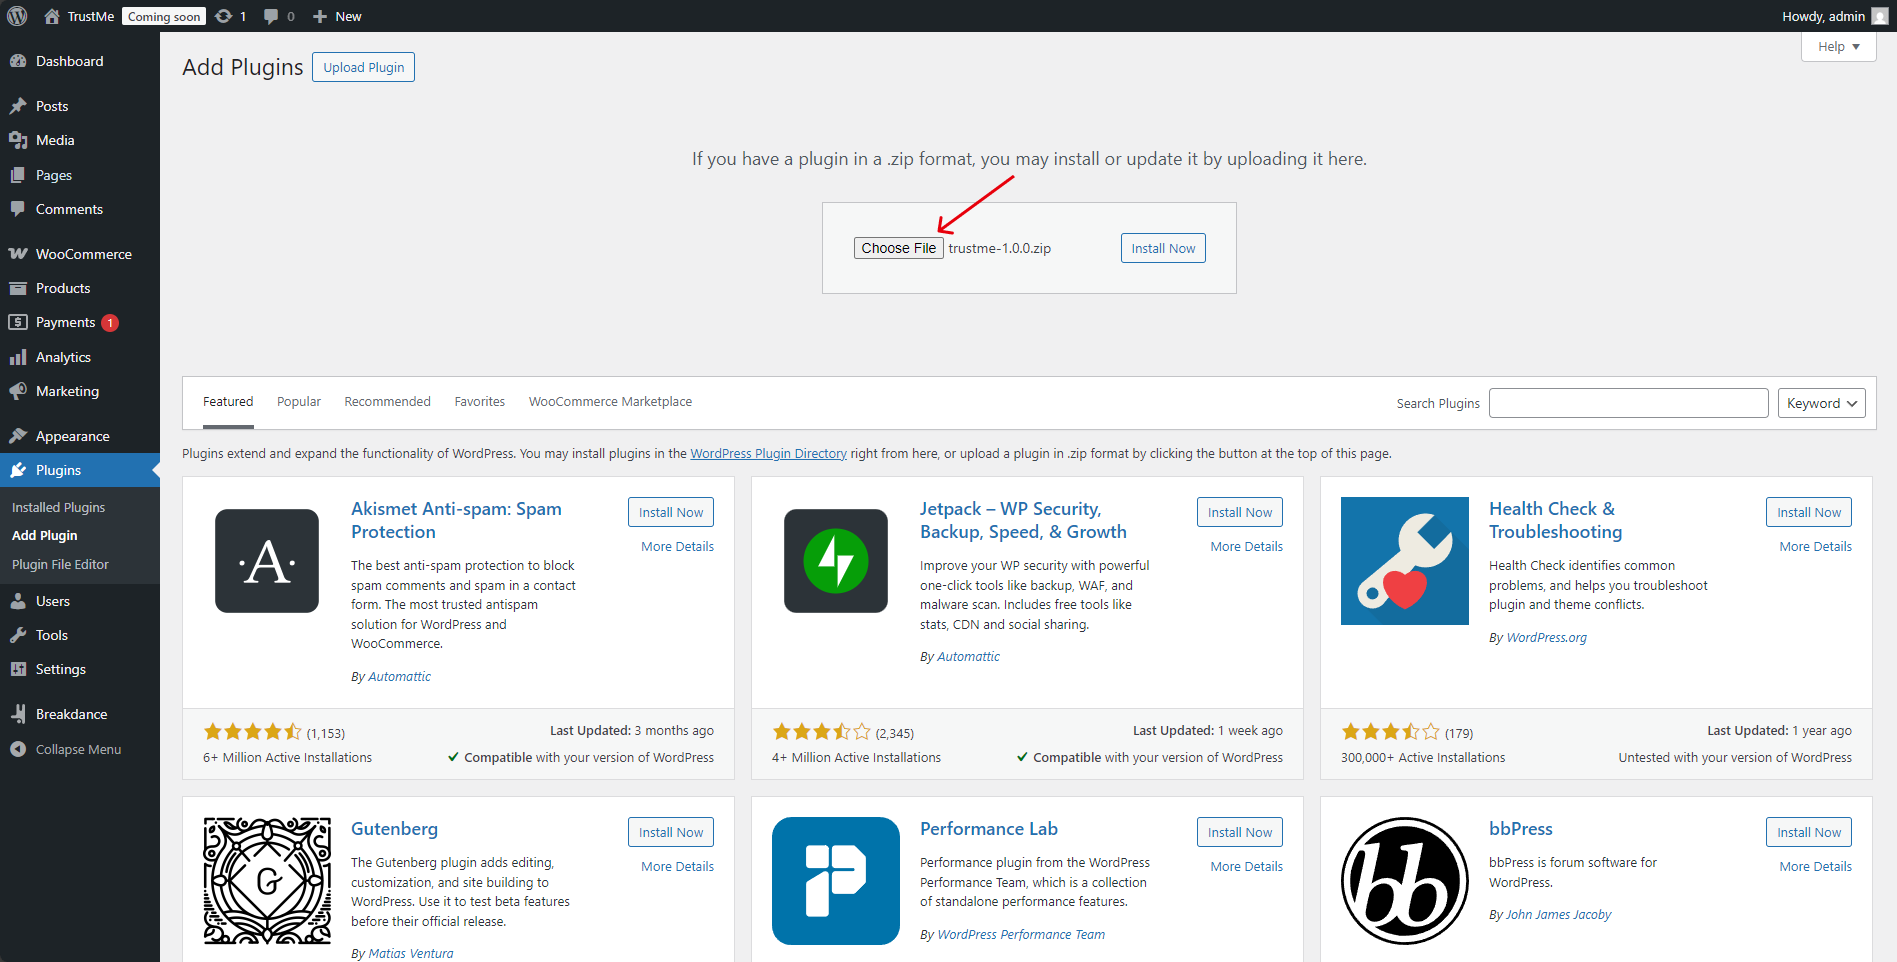Screen dimensions: 1897x962
Task: Click the WordPress logo in admin bar
Action: click(x=17, y=16)
